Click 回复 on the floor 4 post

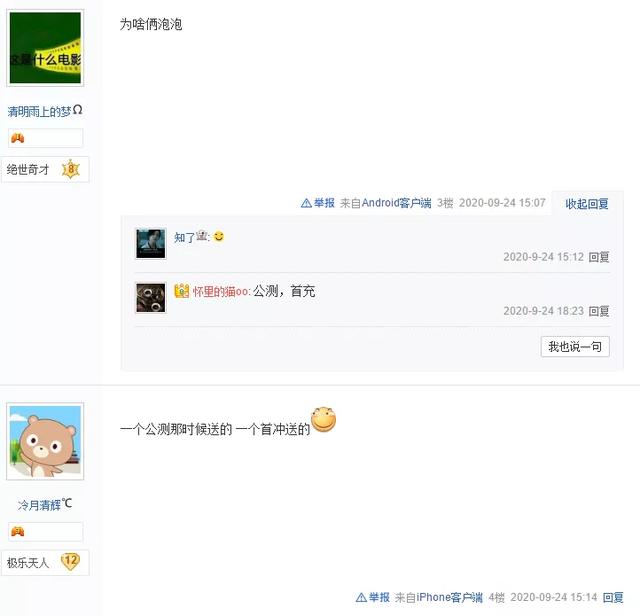coord(613,598)
